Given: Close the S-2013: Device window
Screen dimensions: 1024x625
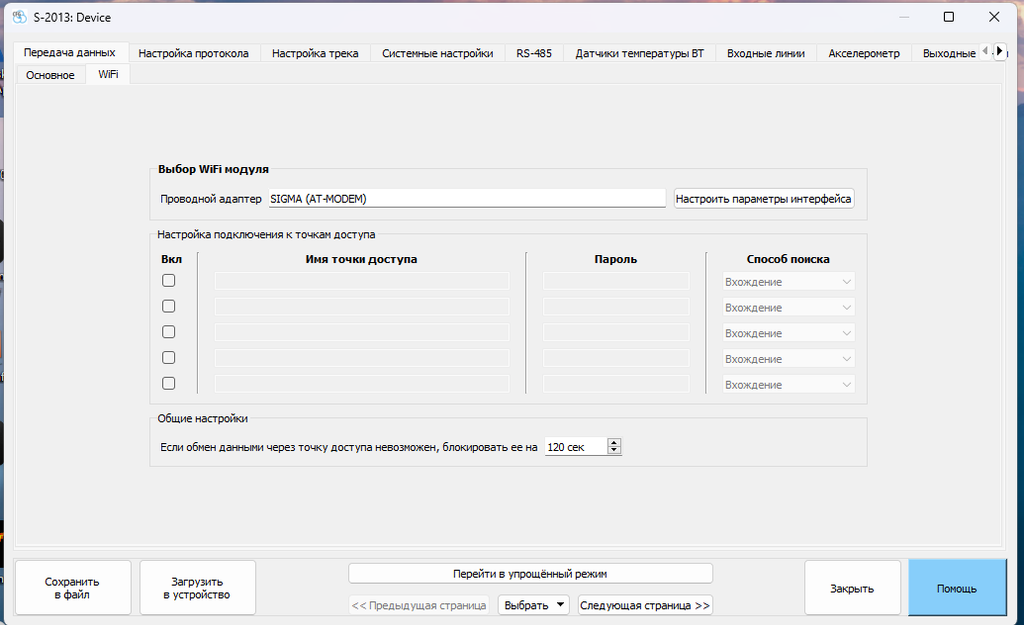Looking at the screenshot, I should [994, 17].
